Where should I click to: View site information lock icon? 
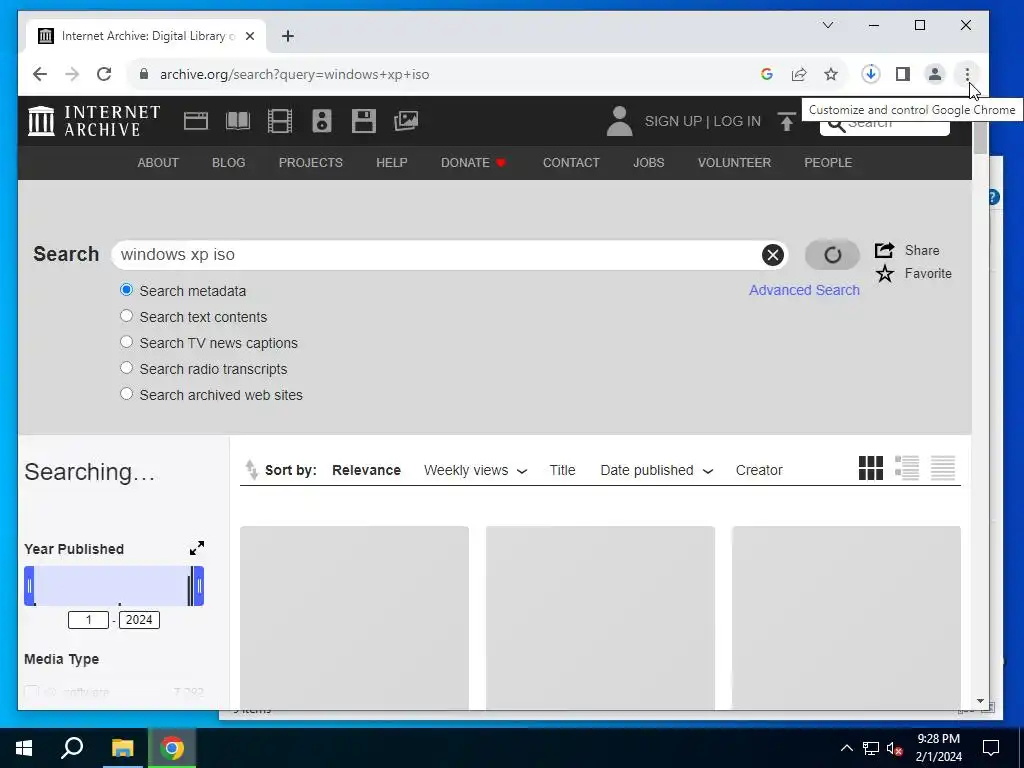[x=144, y=74]
